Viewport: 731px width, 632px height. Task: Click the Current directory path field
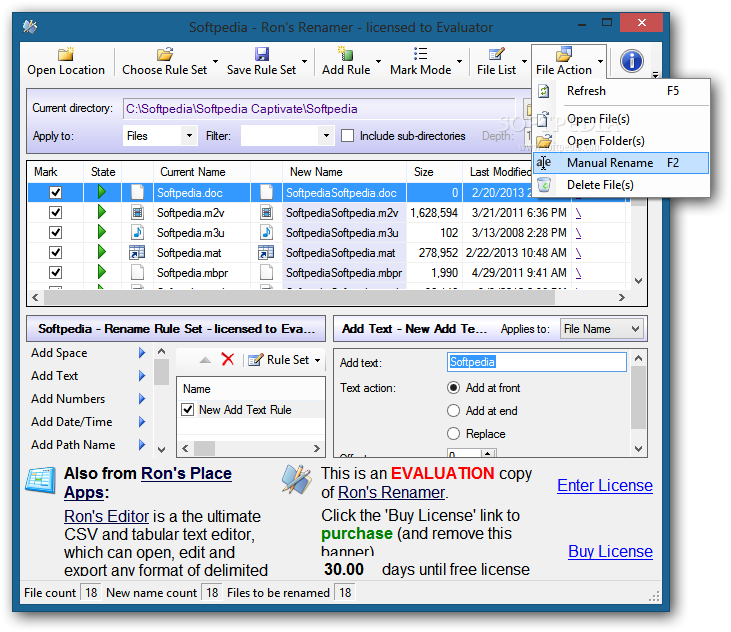pyautogui.click(x=320, y=109)
